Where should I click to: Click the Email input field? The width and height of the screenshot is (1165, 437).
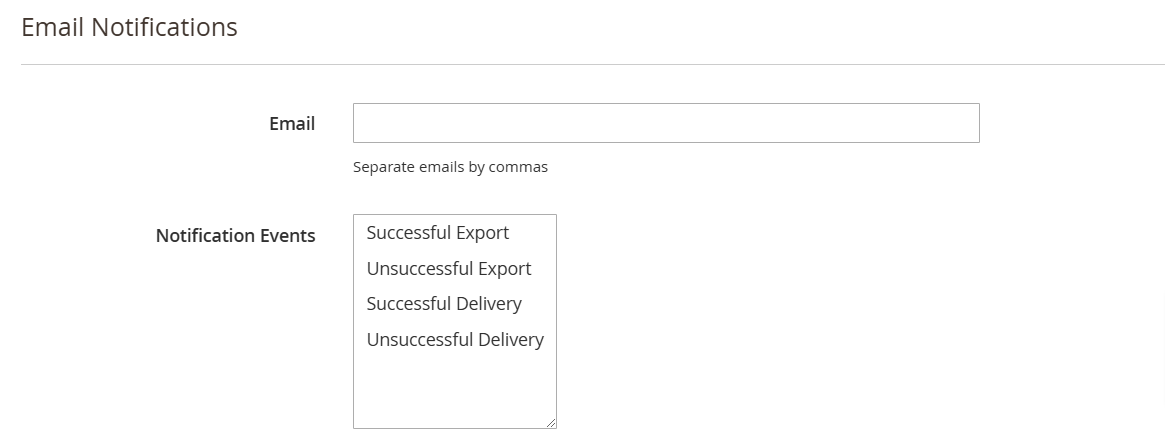[x=666, y=123]
